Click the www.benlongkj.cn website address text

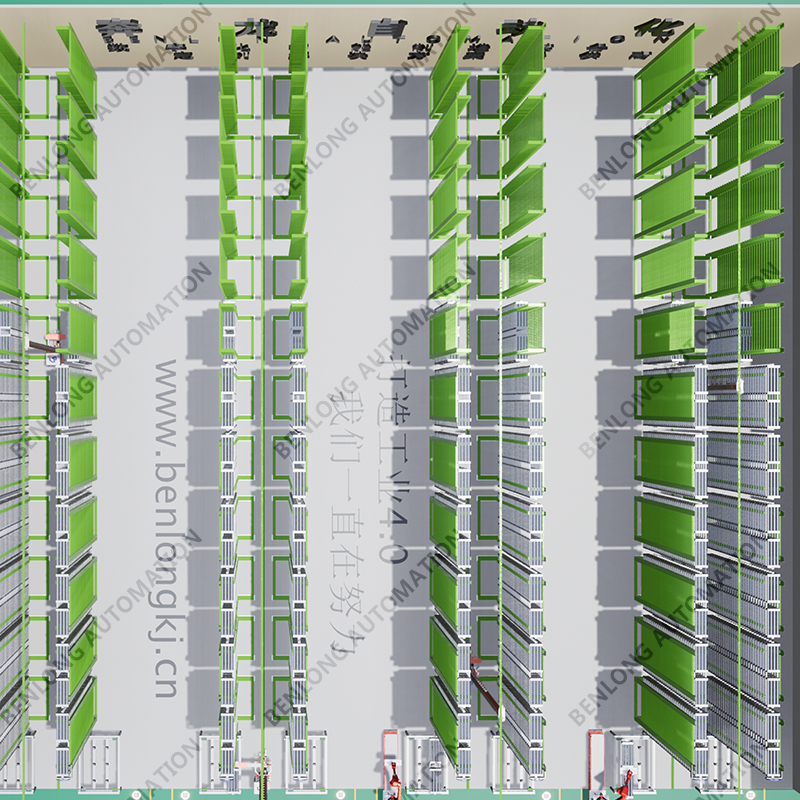pos(166,528)
